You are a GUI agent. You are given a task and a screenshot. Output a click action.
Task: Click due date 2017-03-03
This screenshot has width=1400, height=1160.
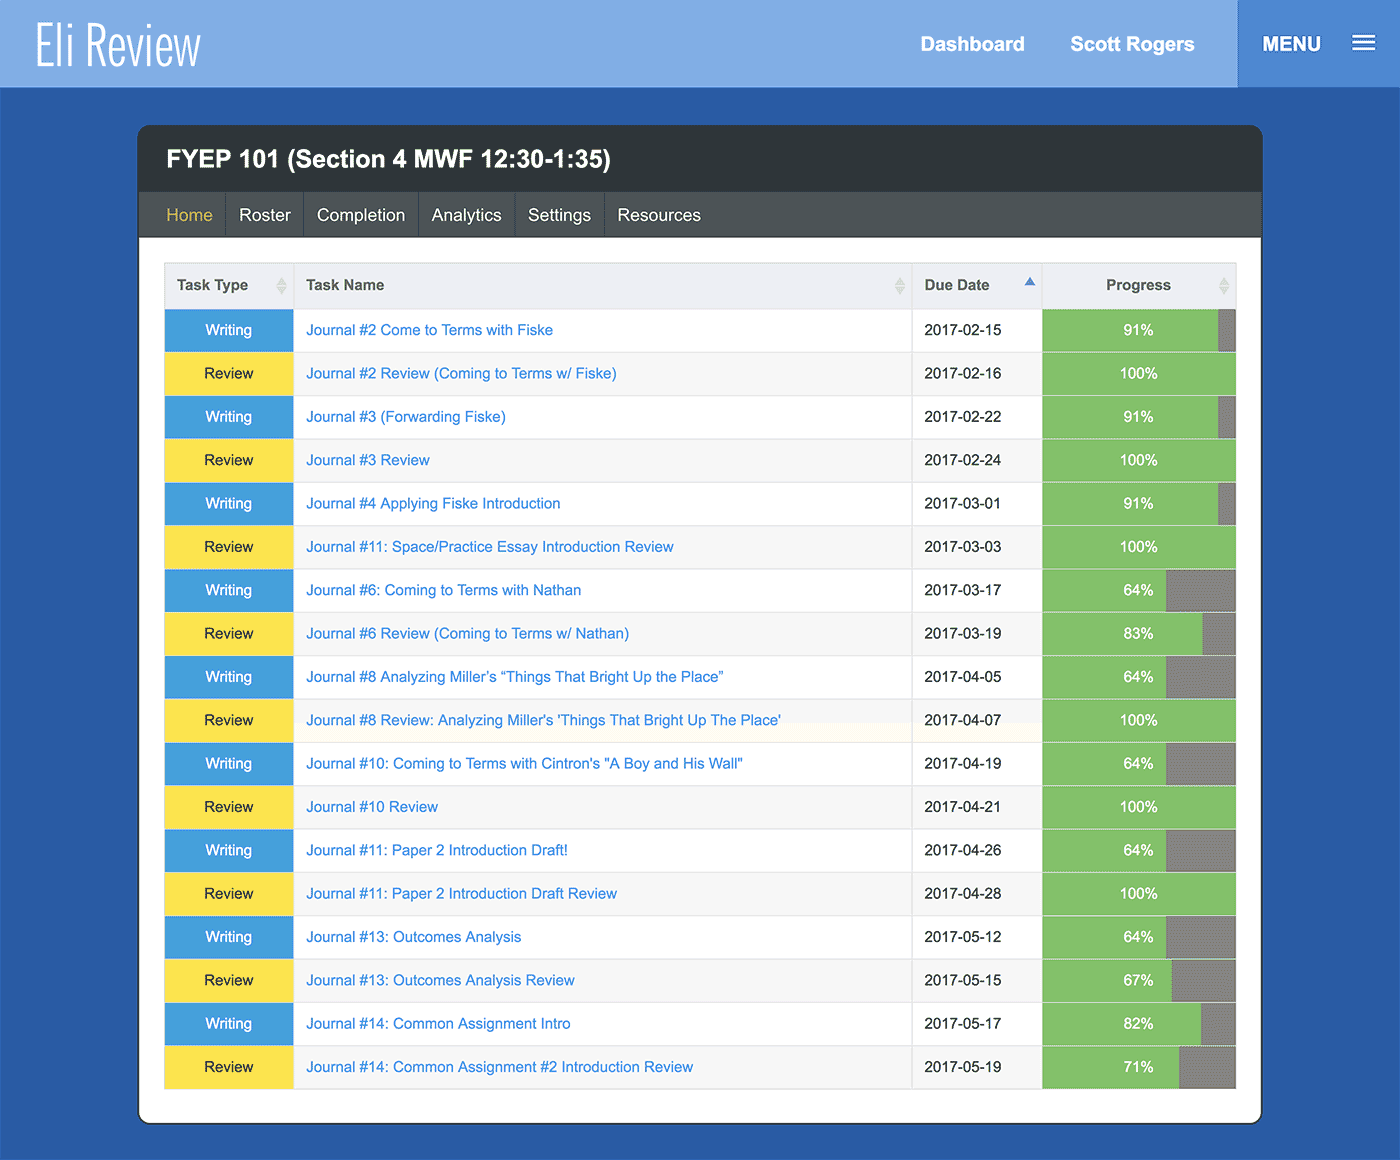pyautogui.click(x=962, y=547)
